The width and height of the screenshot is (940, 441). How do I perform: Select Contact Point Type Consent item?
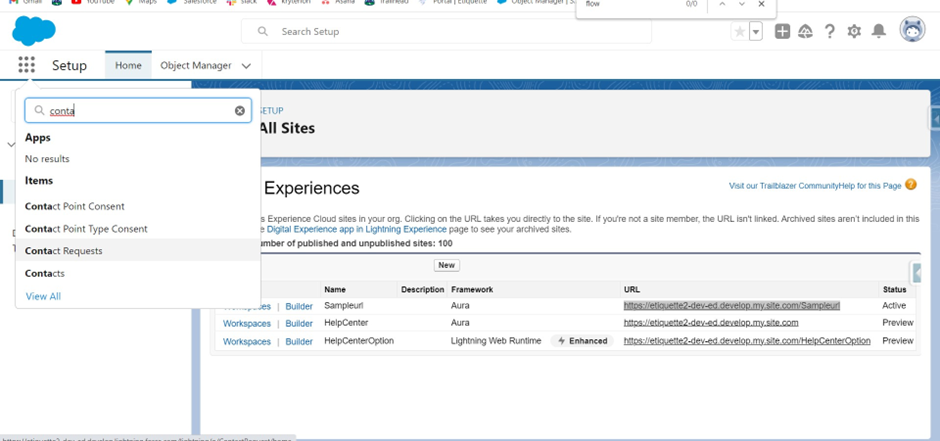[138, 229]
